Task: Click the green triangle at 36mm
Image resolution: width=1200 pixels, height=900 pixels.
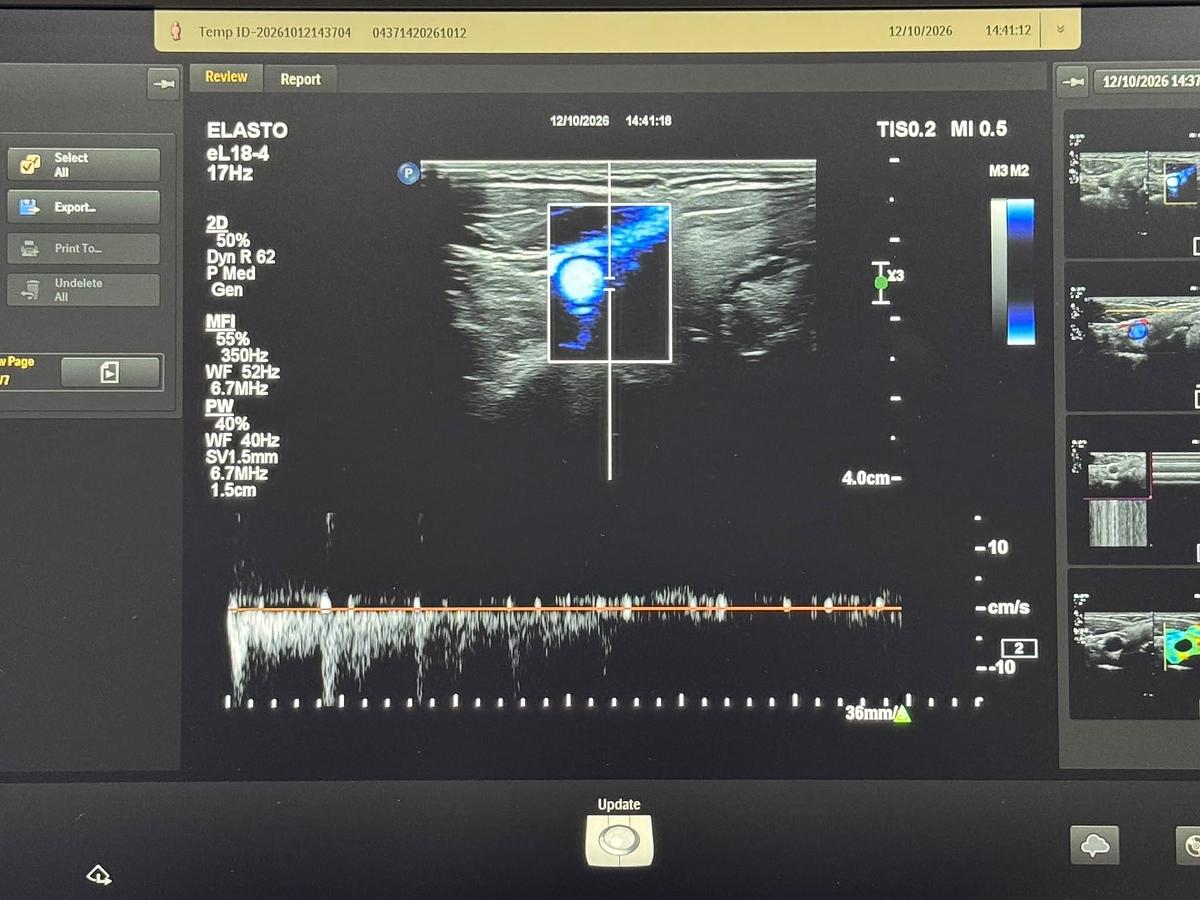Action: point(902,714)
